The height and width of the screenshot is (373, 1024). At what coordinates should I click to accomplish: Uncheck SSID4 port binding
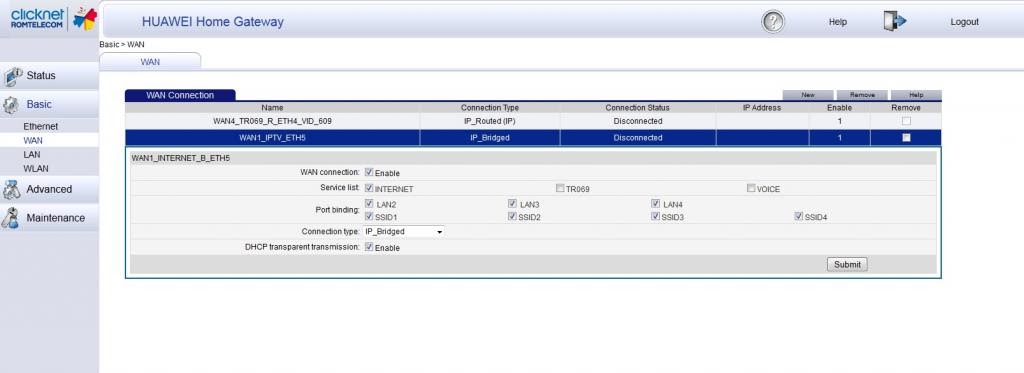click(799, 216)
